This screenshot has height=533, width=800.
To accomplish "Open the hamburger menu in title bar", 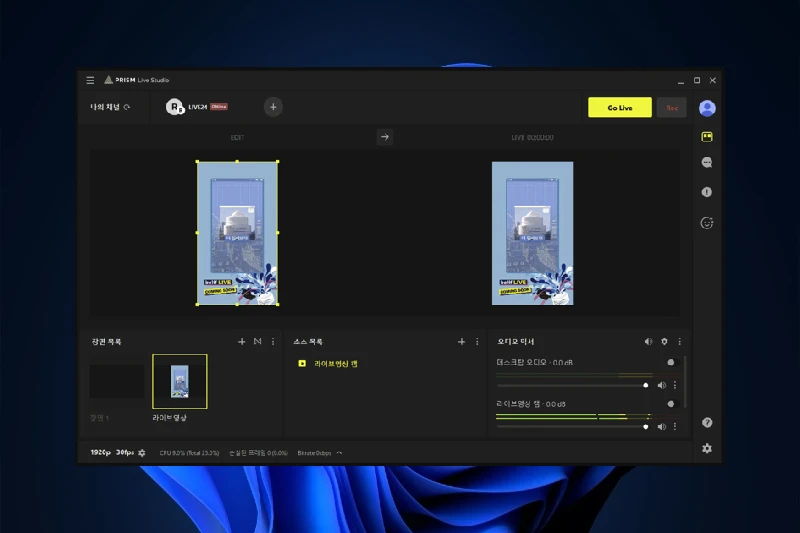I will pyautogui.click(x=90, y=80).
